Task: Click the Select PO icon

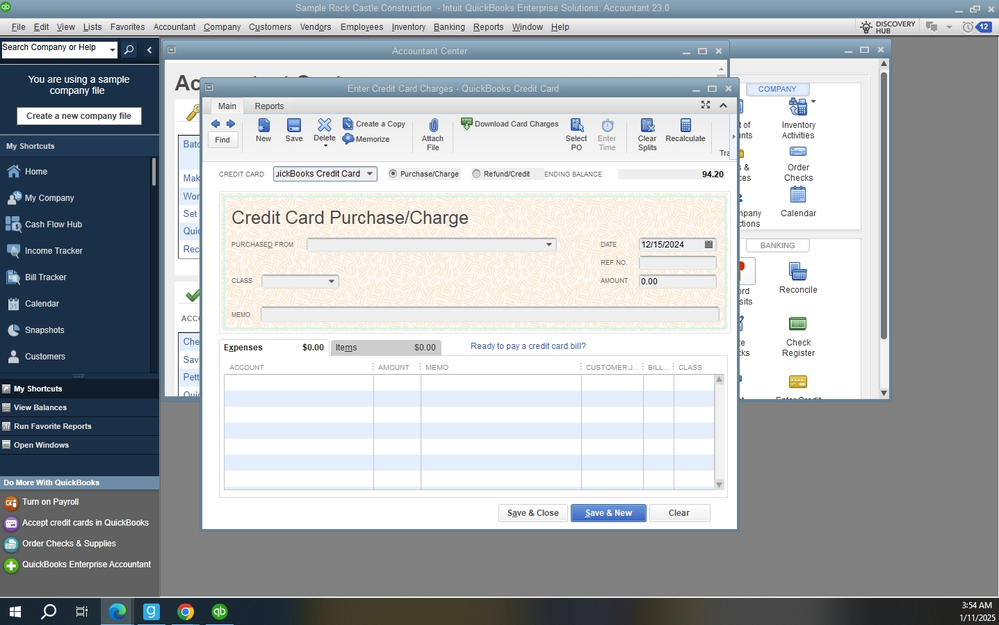Action: 577,126
